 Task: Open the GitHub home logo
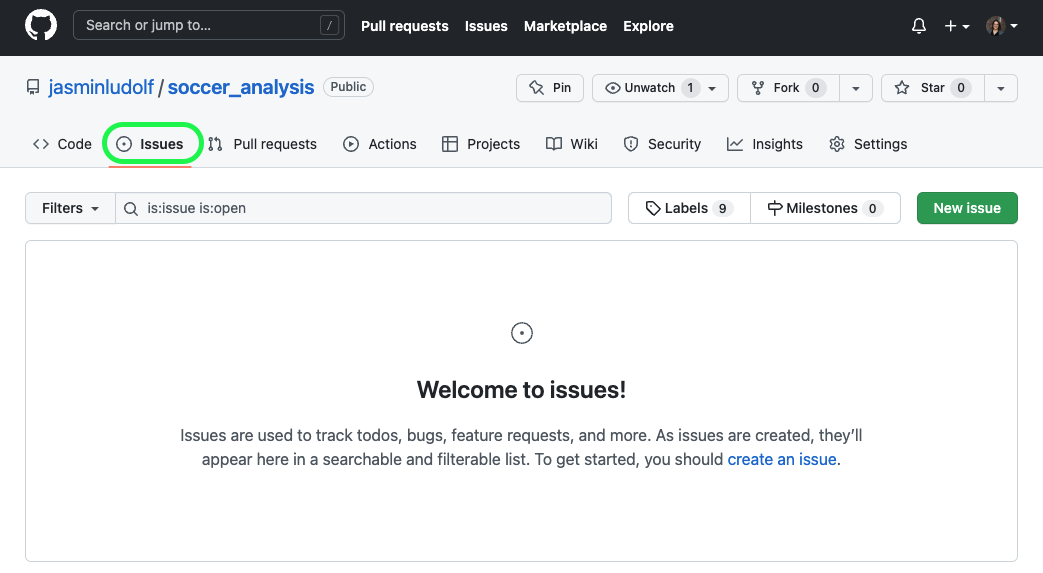coord(41,26)
